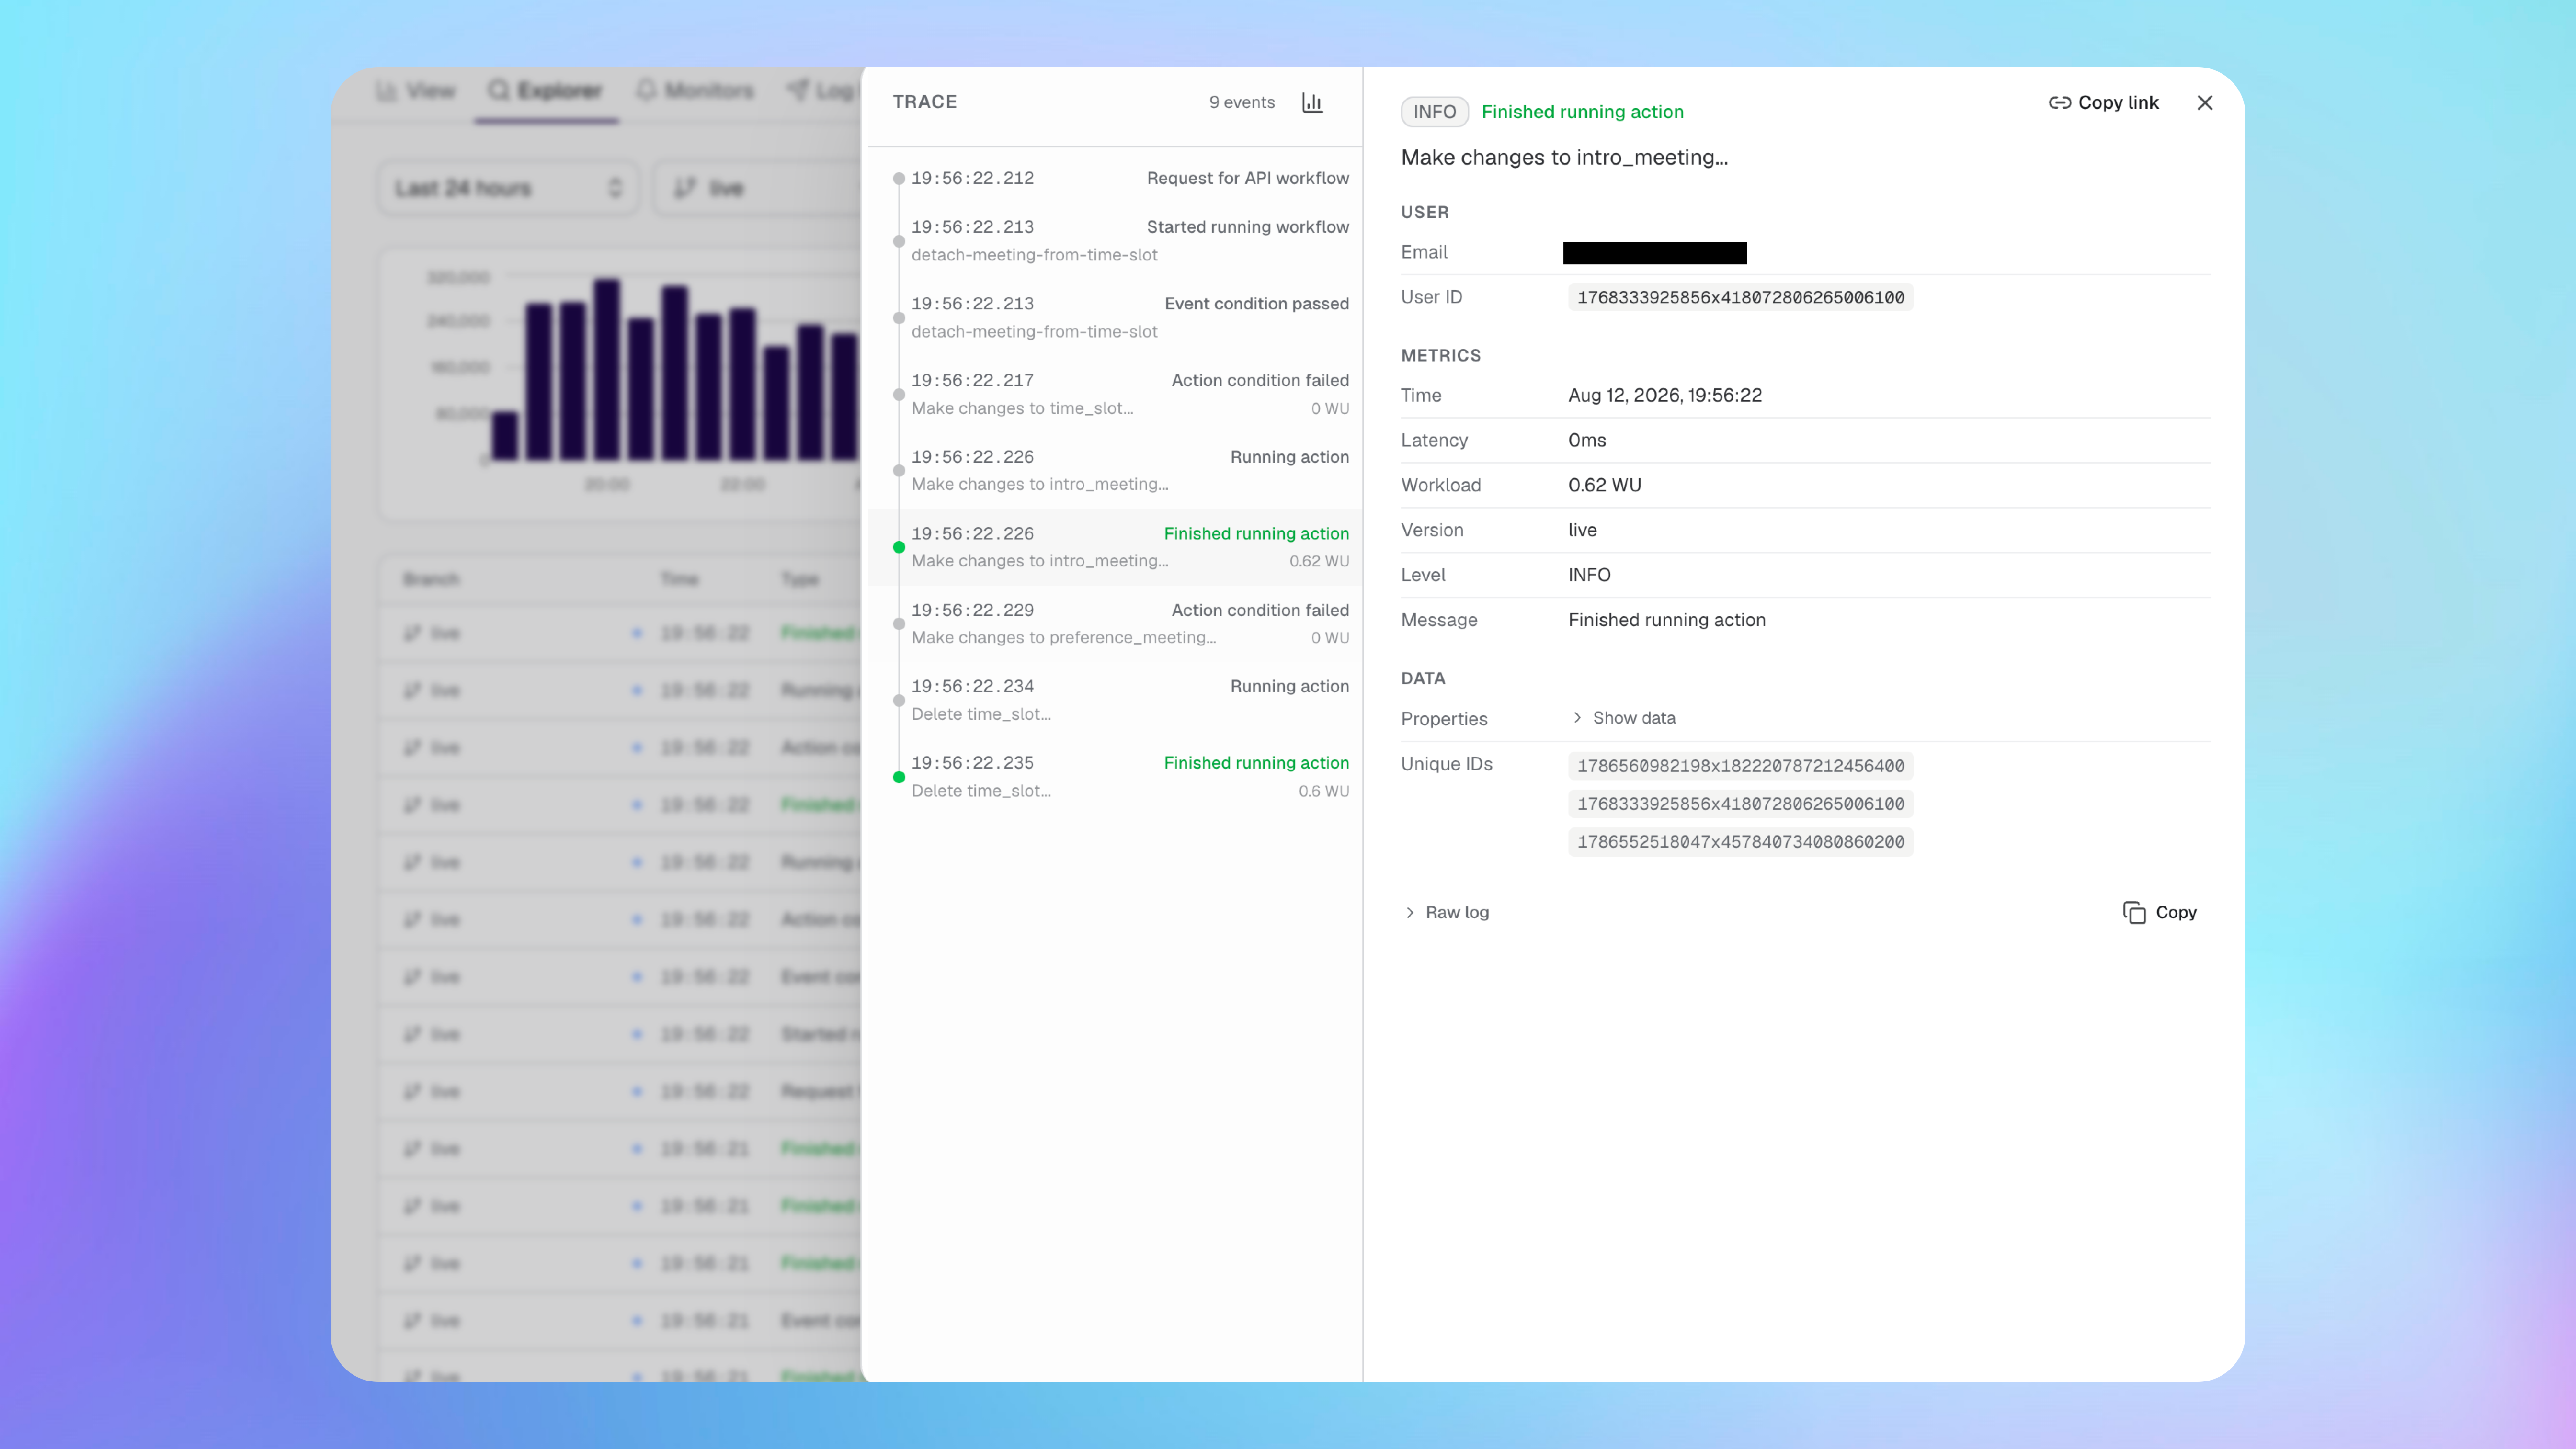2576x1449 pixels.
Task: Select Finished running action 0.62 WU event
Action: pyautogui.click(x=1115, y=547)
